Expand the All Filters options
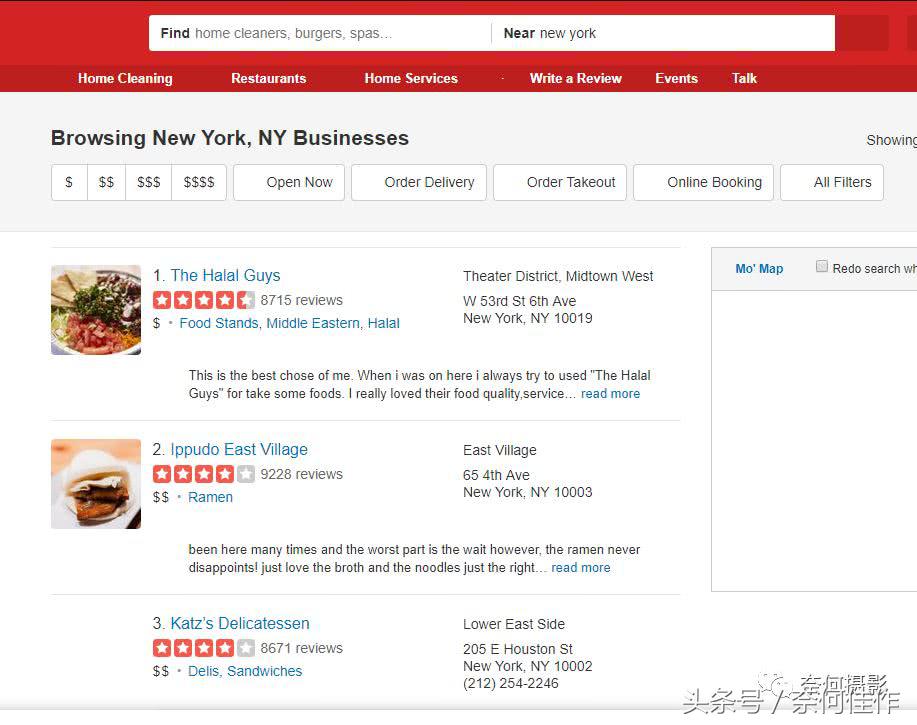Screen dimensions: 917x725 pyautogui.click(x=832, y=182)
